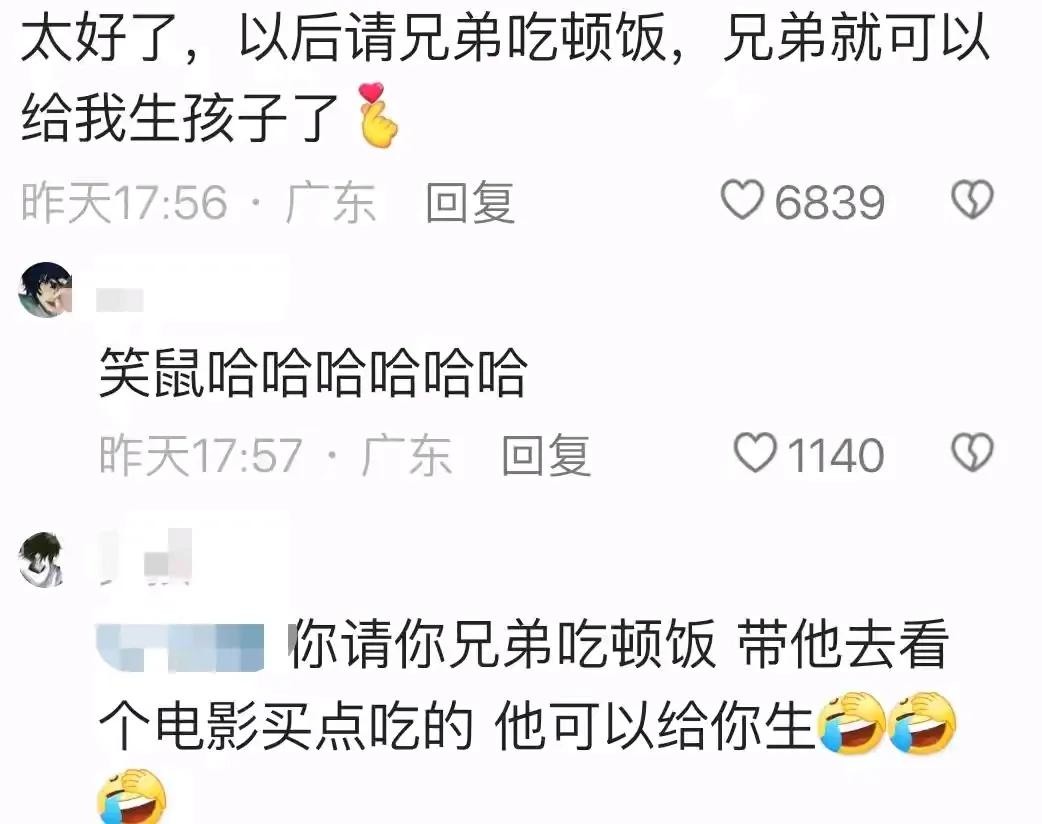The width and height of the screenshot is (1042, 824).
Task: Click the 1140 like count
Action: [x=835, y=455]
